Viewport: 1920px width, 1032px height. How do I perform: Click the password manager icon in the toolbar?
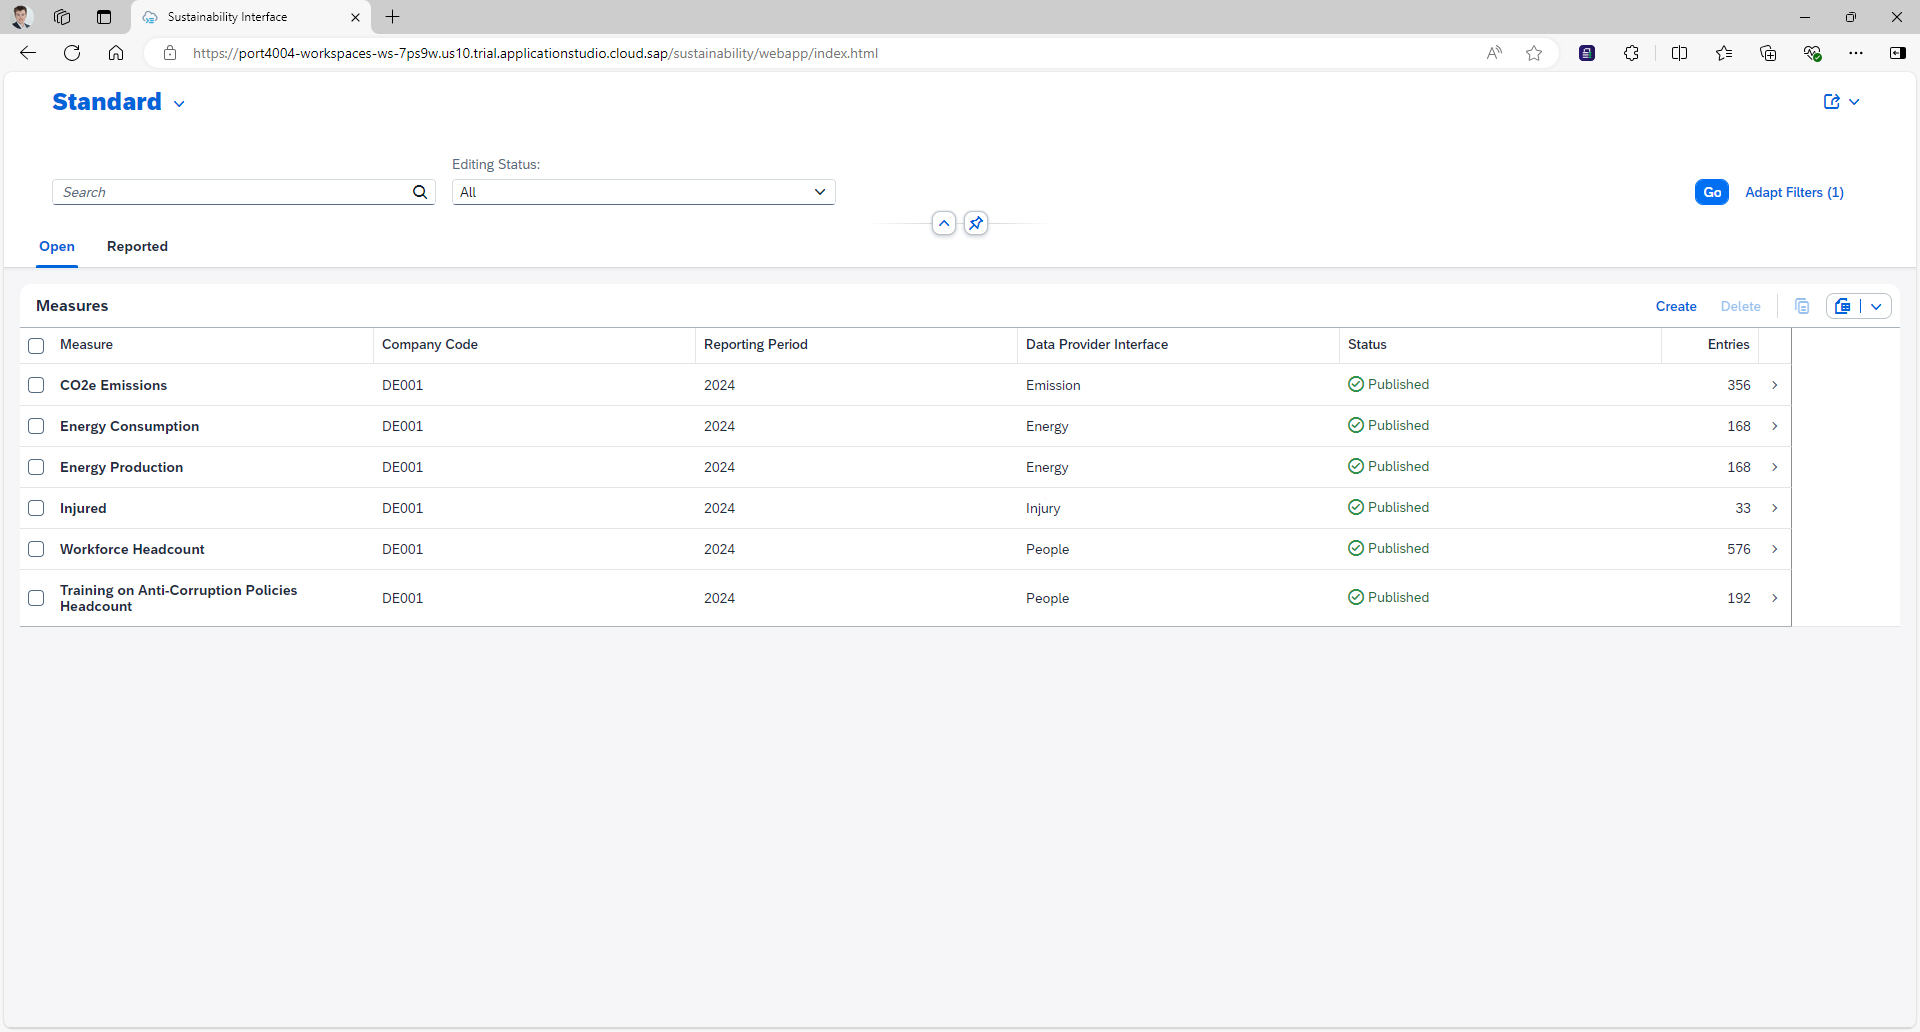pos(1587,53)
